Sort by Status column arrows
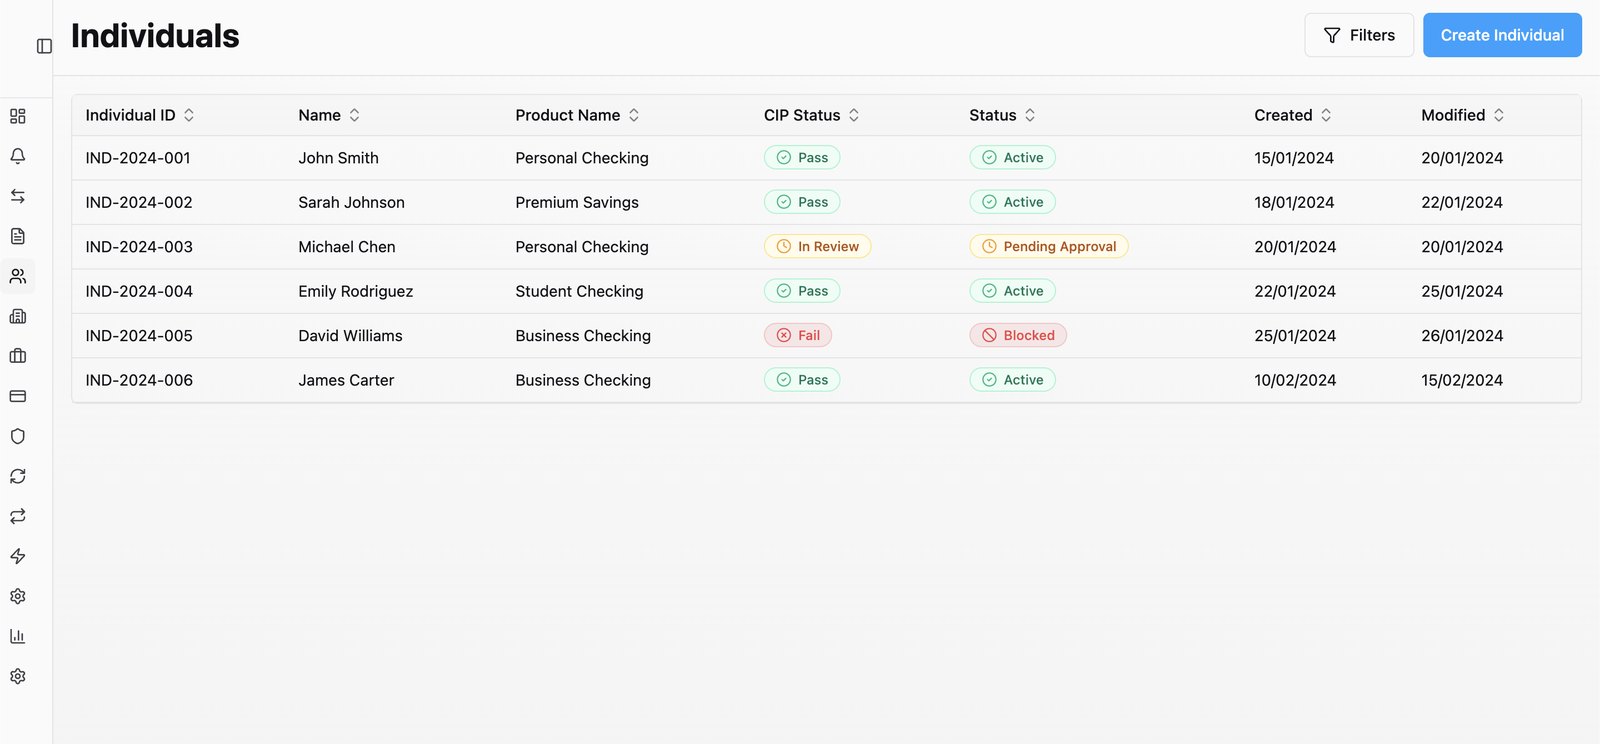 (x=1030, y=115)
